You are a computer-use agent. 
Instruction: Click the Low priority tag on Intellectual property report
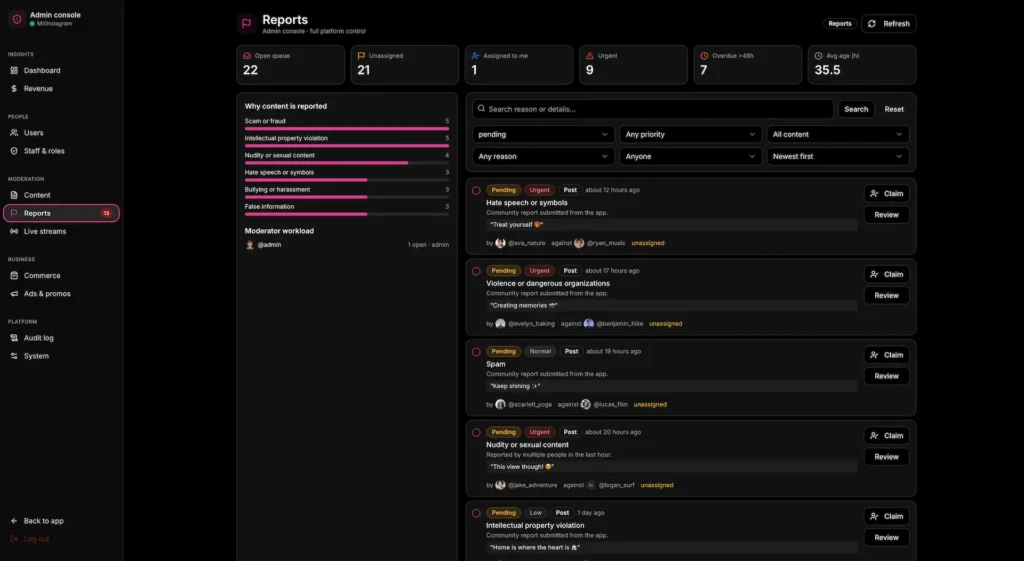click(536, 513)
